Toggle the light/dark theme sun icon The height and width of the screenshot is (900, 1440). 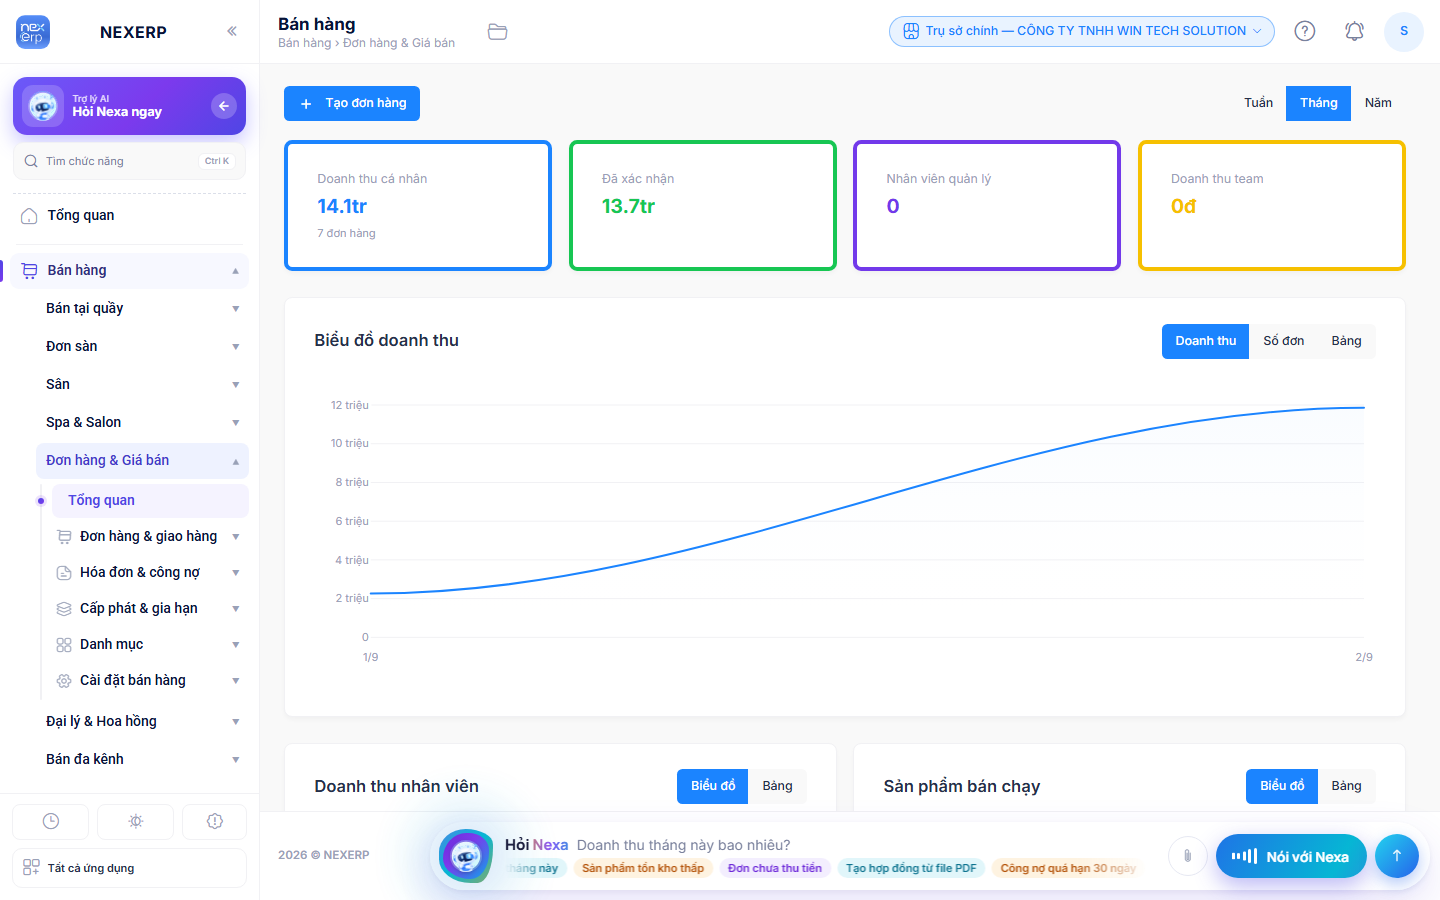[136, 821]
